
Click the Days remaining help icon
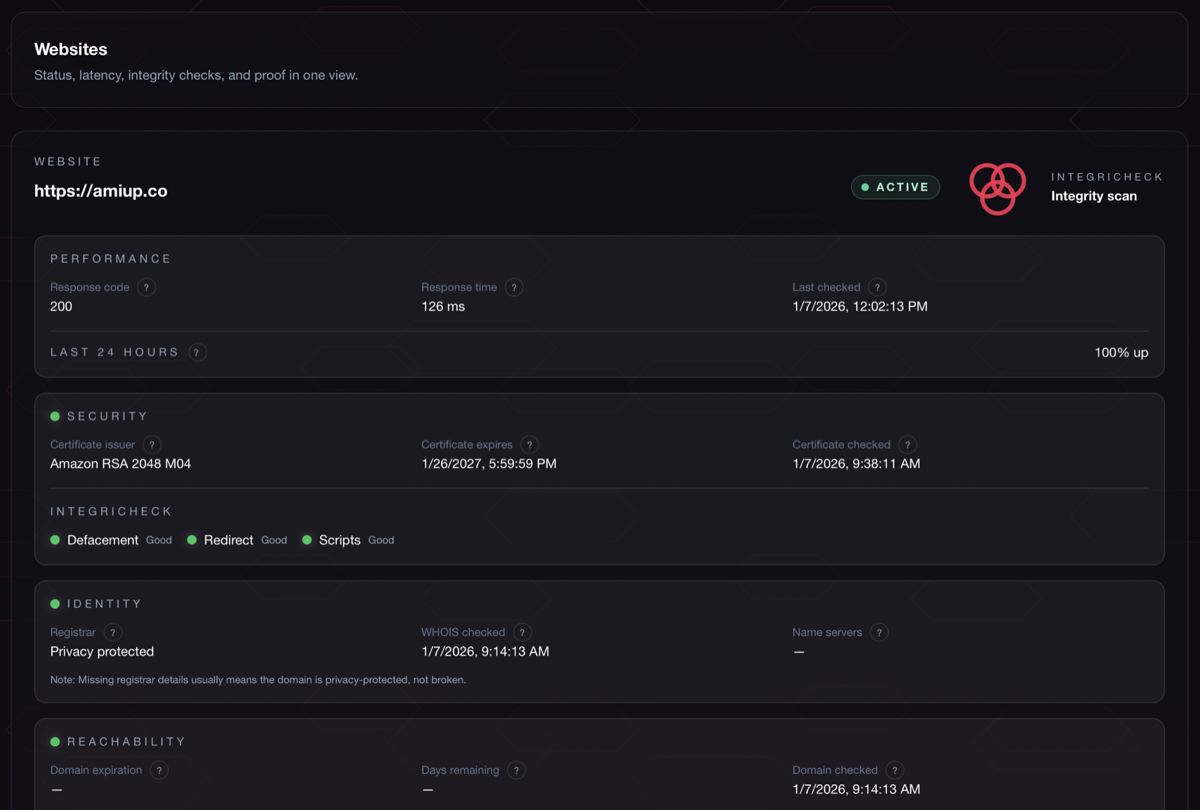coord(516,770)
